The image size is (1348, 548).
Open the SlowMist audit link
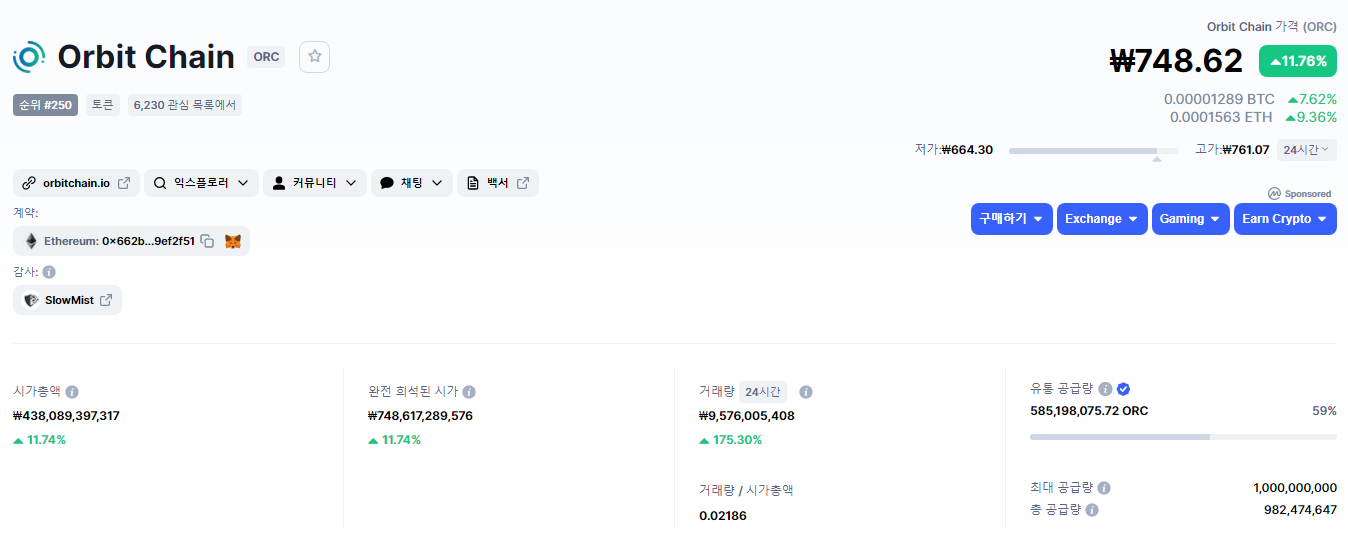coord(68,300)
